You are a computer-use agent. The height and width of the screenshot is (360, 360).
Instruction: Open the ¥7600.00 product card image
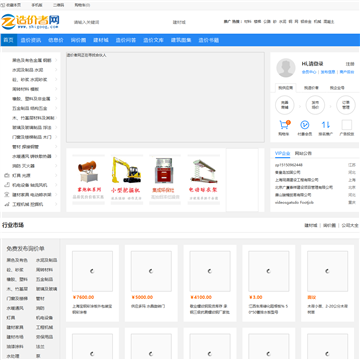click(x=92, y=271)
